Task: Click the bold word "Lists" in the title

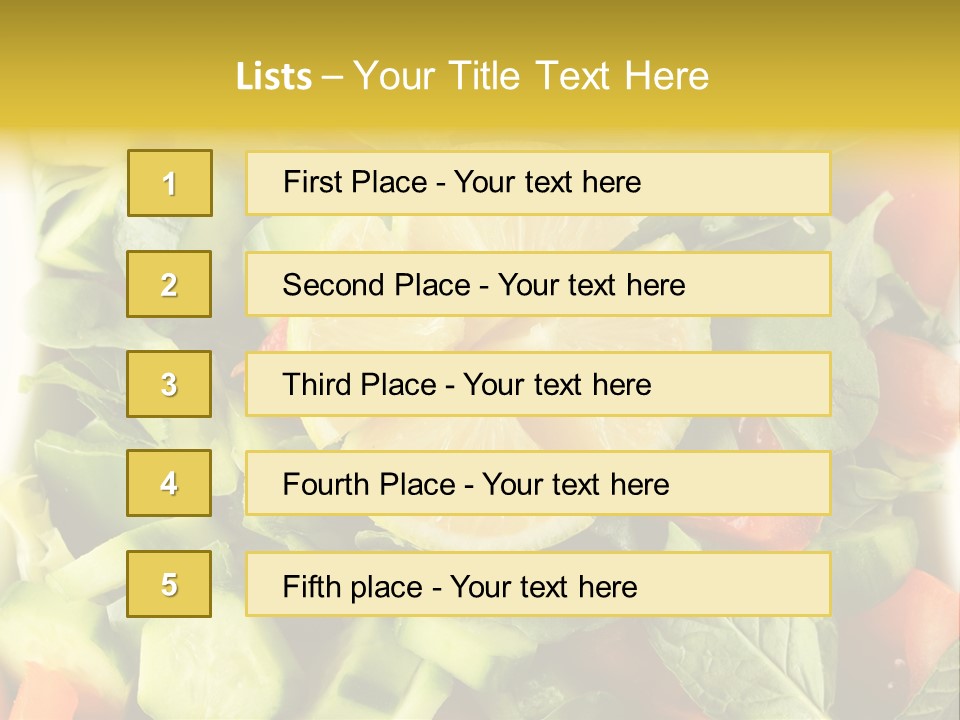Action: pos(273,76)
